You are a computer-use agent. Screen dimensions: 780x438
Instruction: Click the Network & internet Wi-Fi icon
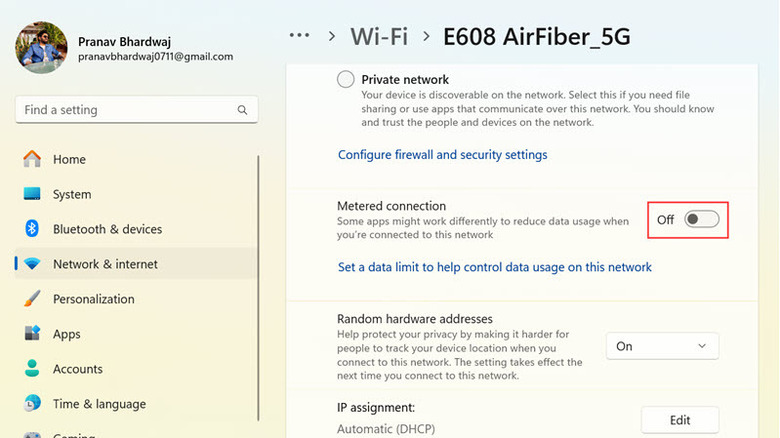coord(32,264)
